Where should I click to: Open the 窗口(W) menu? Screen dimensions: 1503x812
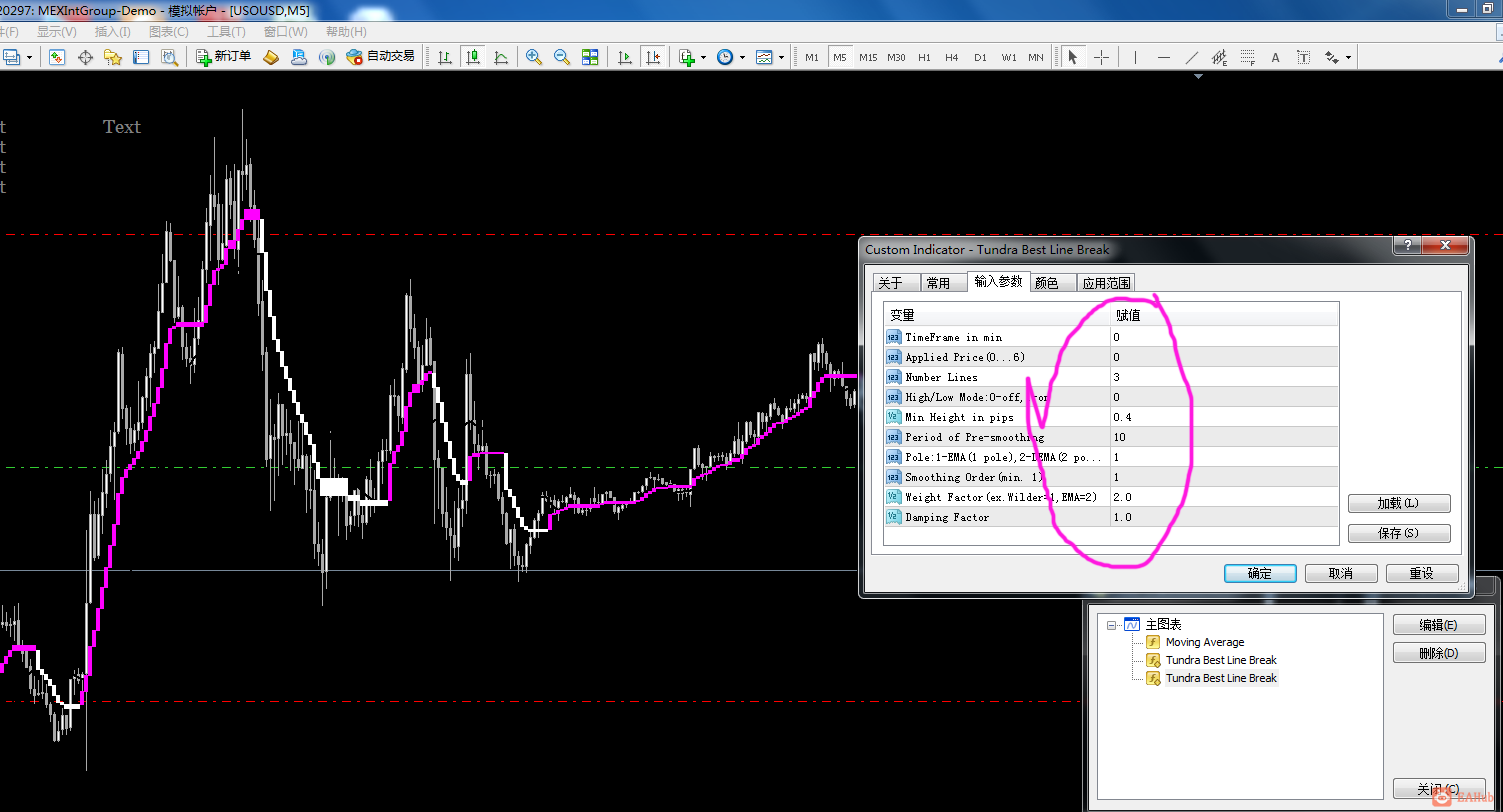point(285,31)
